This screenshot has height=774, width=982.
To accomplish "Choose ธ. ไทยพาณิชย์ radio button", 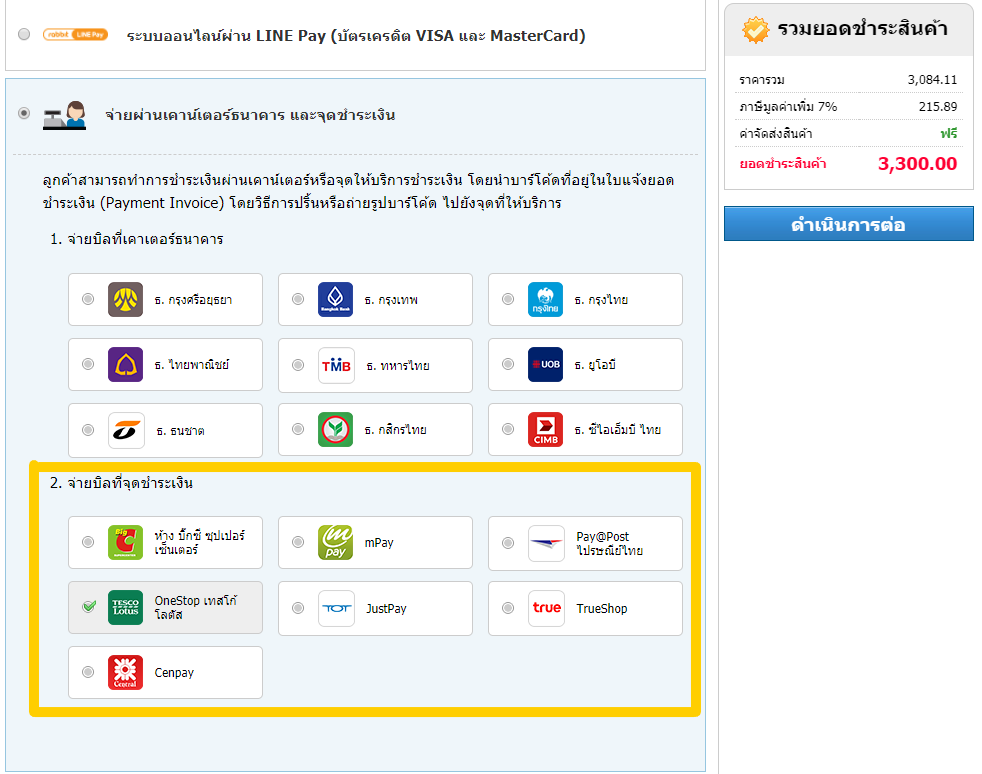I will (88, 364).
